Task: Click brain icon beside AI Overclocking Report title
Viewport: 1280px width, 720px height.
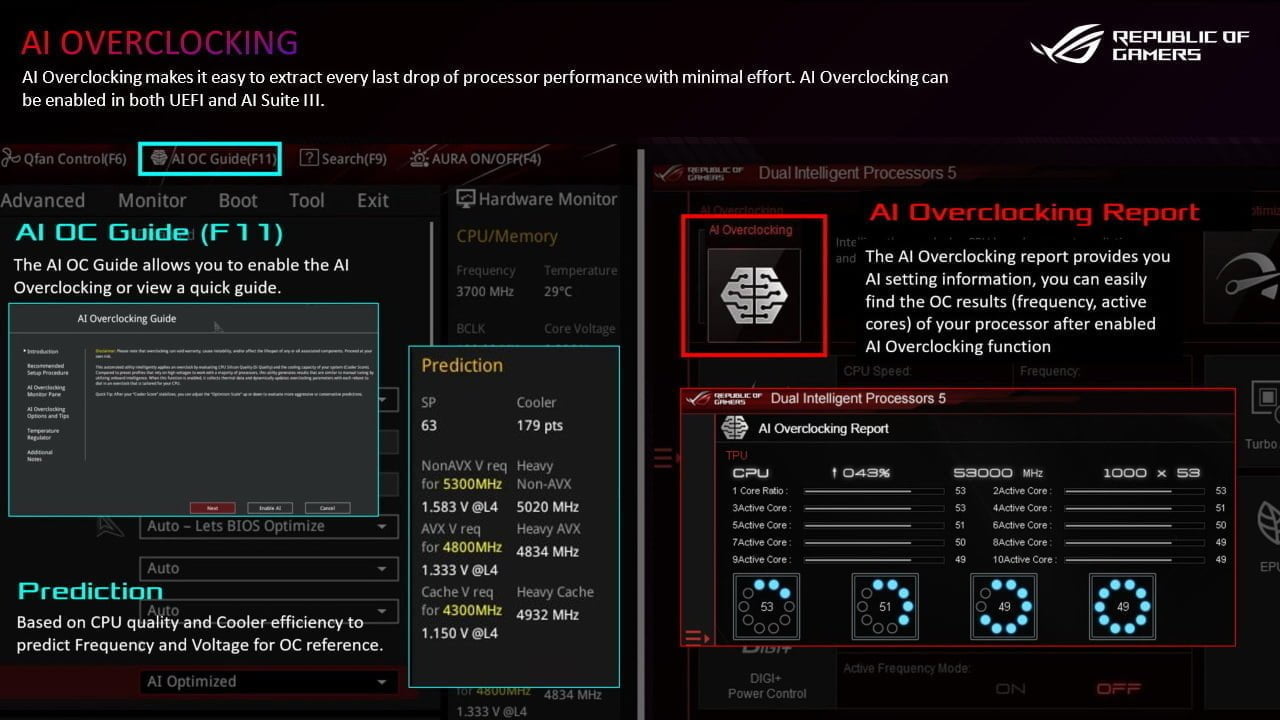Action: (x=735, y=428)
